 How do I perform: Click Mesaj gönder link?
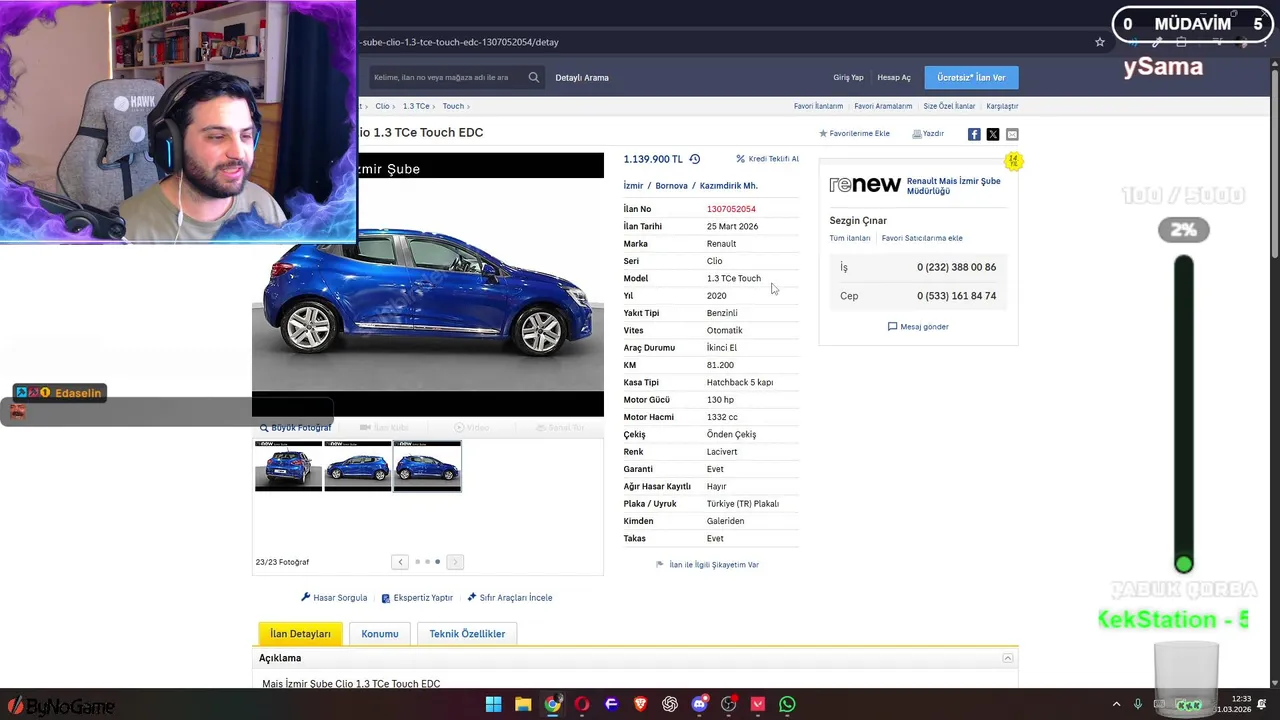(918, 327)
